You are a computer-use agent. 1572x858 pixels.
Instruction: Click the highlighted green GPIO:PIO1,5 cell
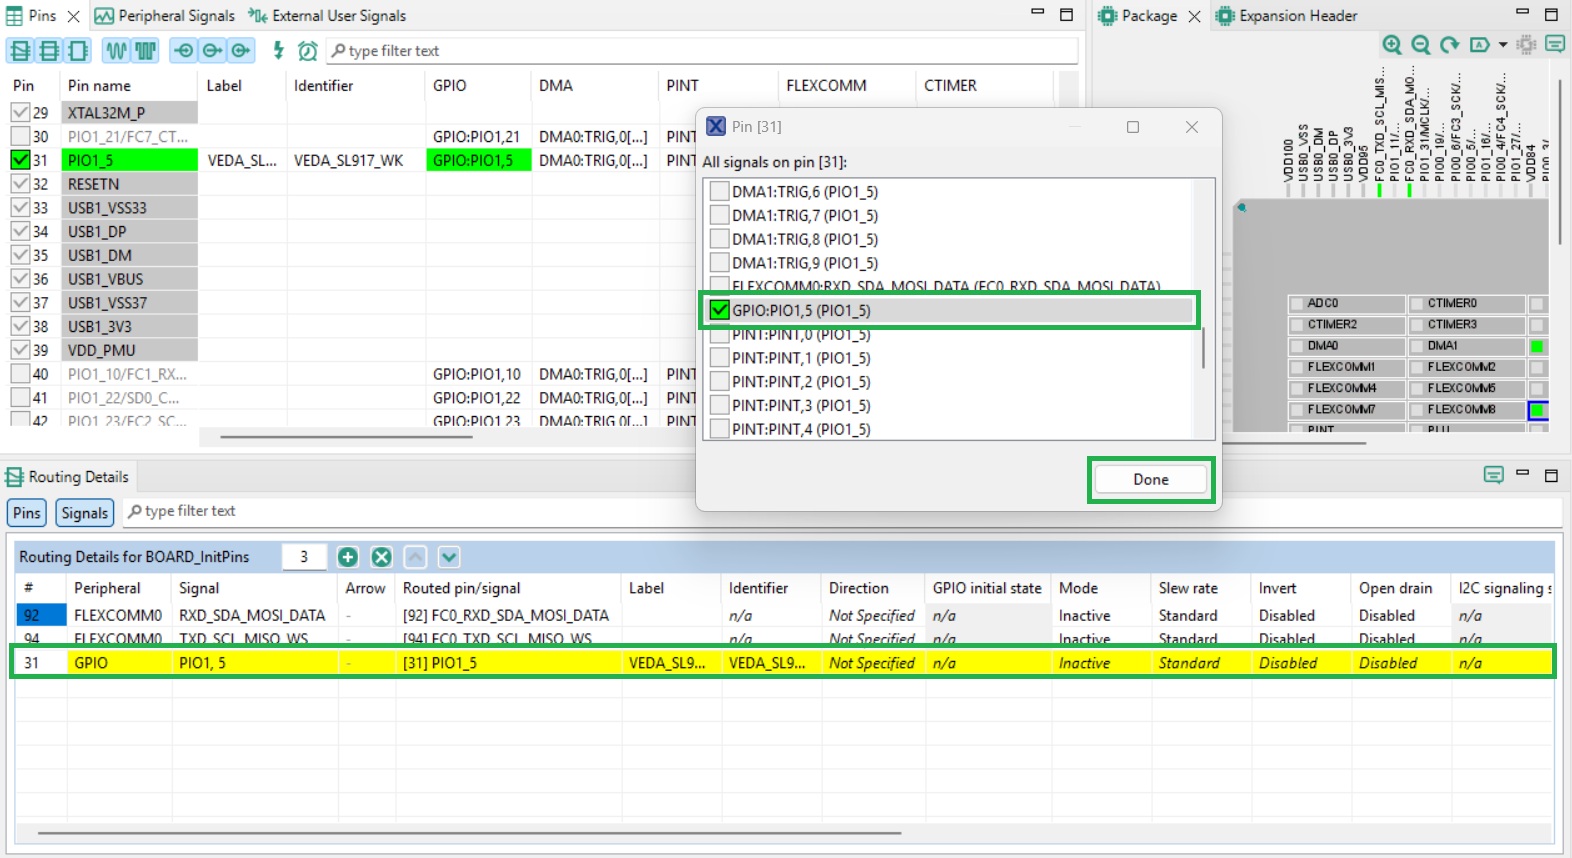(x=478, y=160)
